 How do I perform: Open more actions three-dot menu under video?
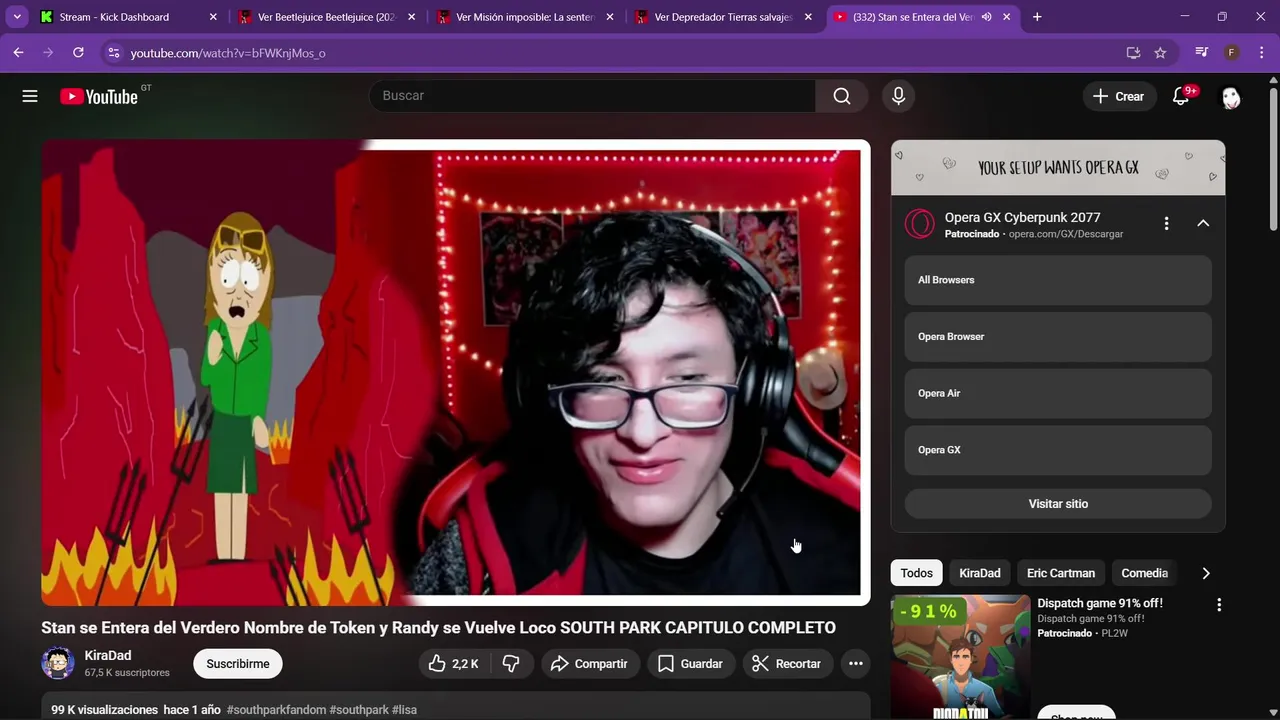point(856,664)
